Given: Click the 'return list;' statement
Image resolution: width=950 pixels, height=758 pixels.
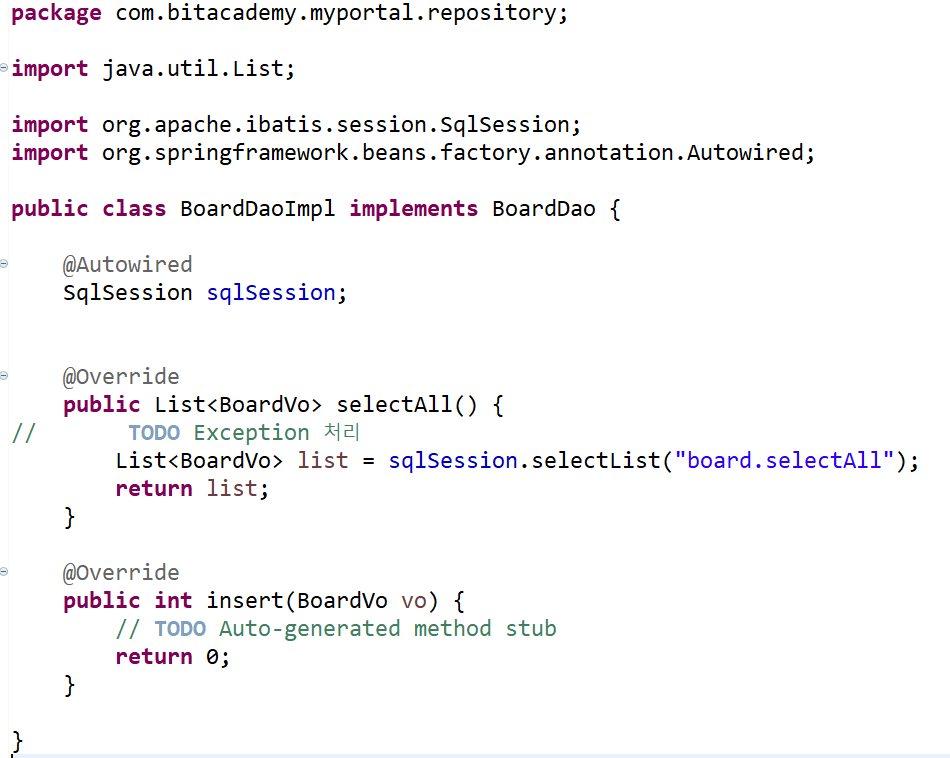Looking at the screenshot, I should 192,488.
